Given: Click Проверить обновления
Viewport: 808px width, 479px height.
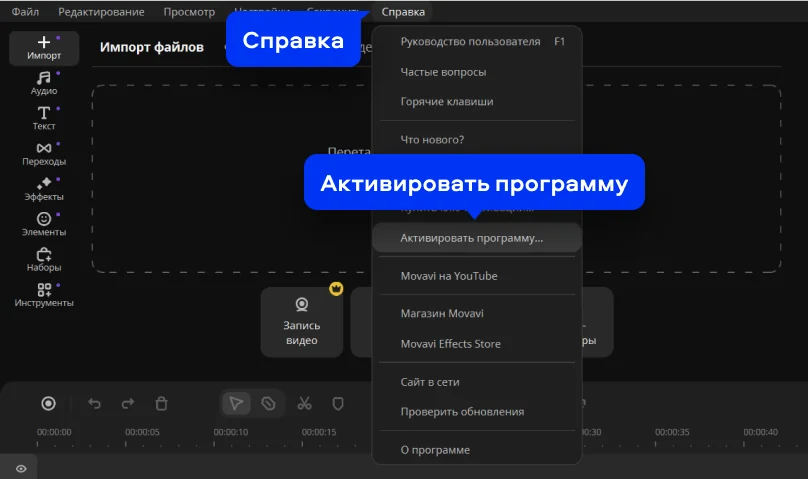Looking at the screenshot, I should 477,412.
